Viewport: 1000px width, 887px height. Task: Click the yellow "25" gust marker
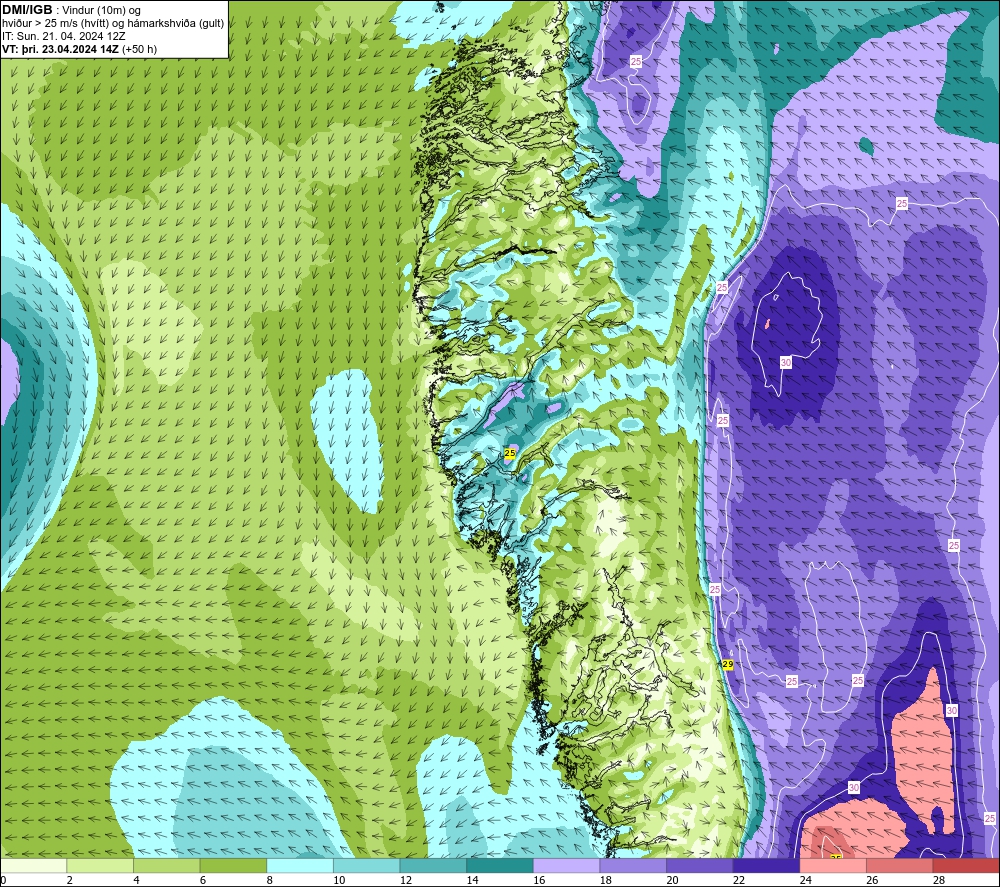510,453
